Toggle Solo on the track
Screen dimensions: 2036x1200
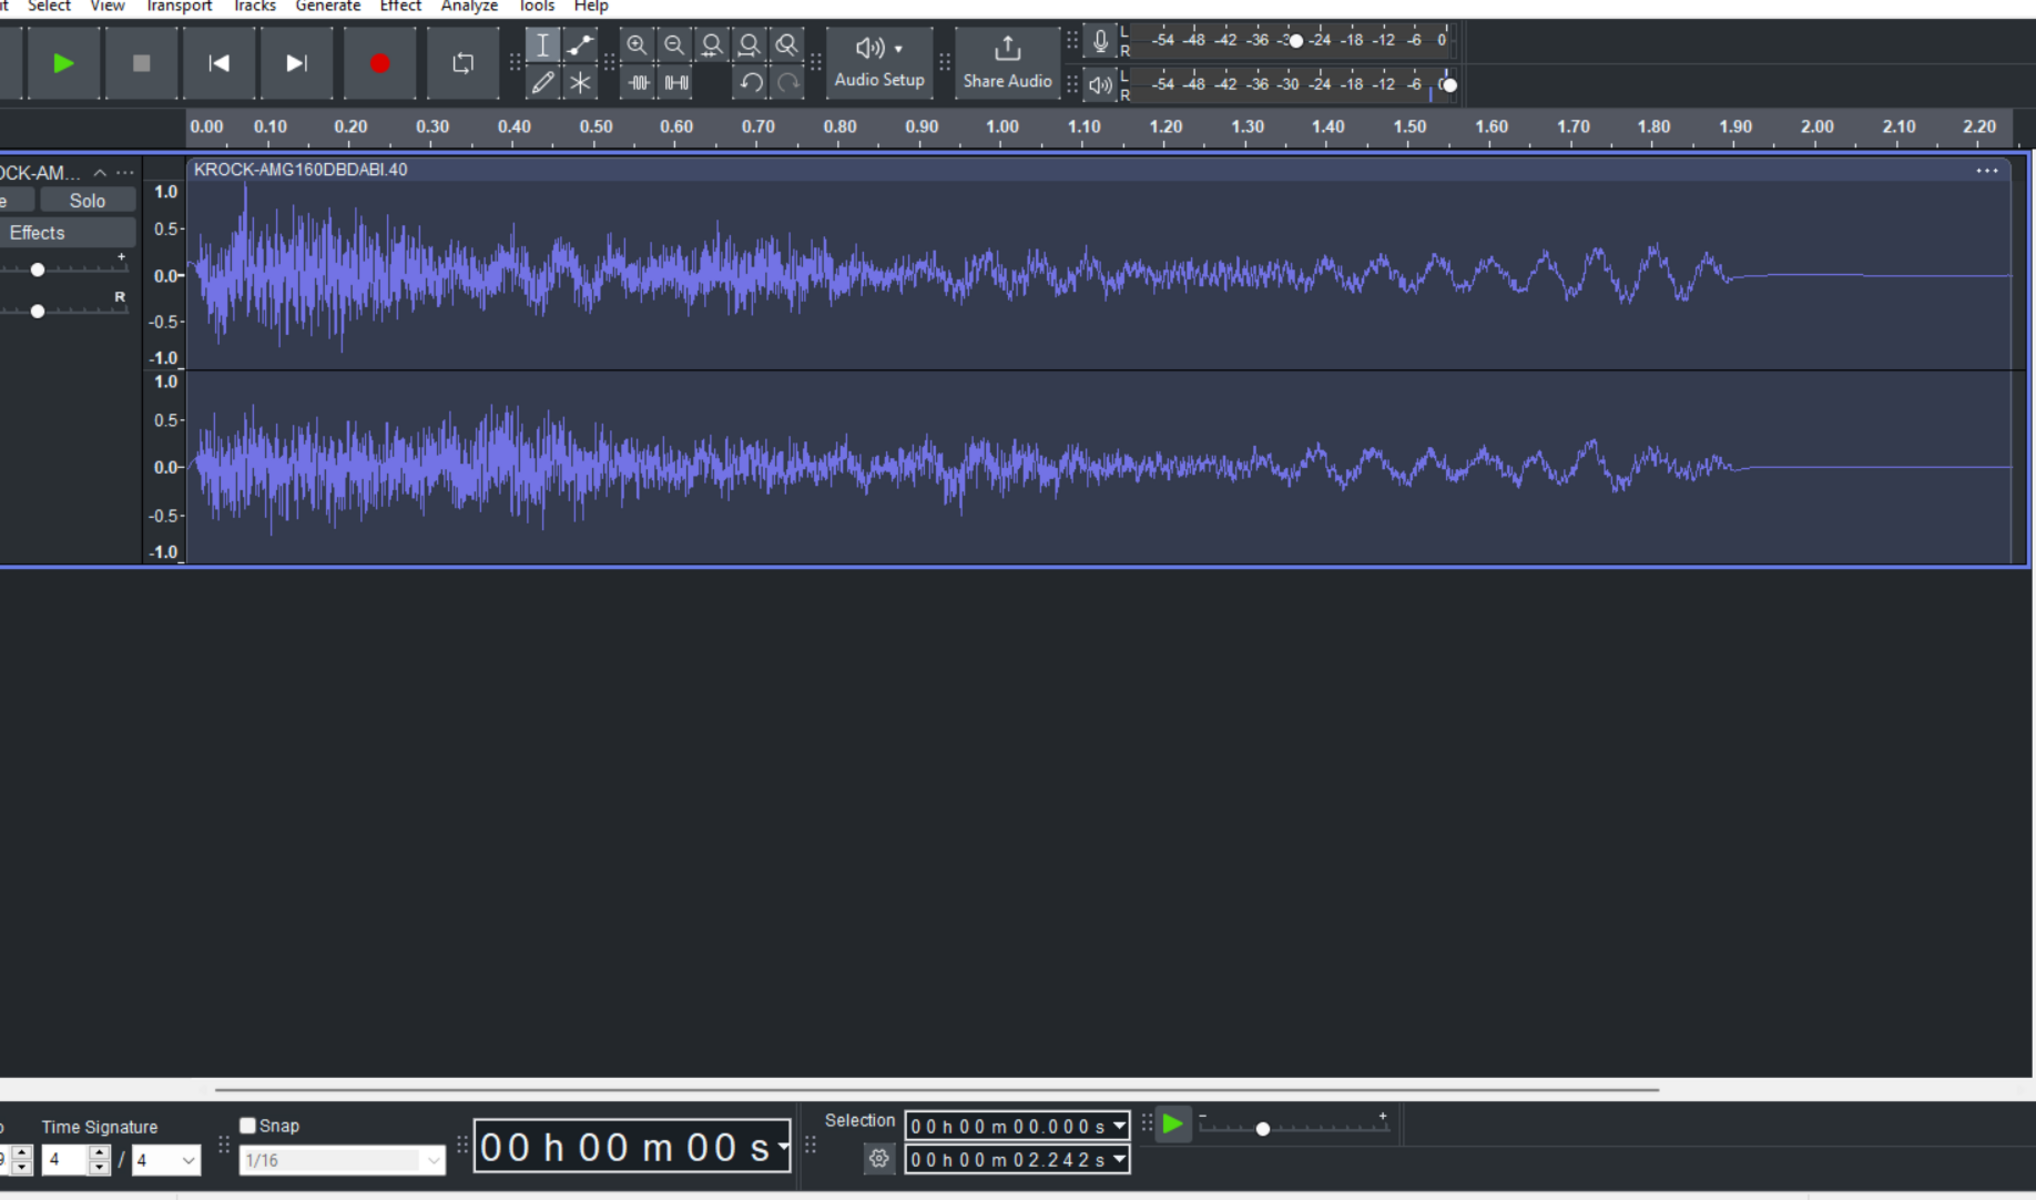tap(87, 201)
